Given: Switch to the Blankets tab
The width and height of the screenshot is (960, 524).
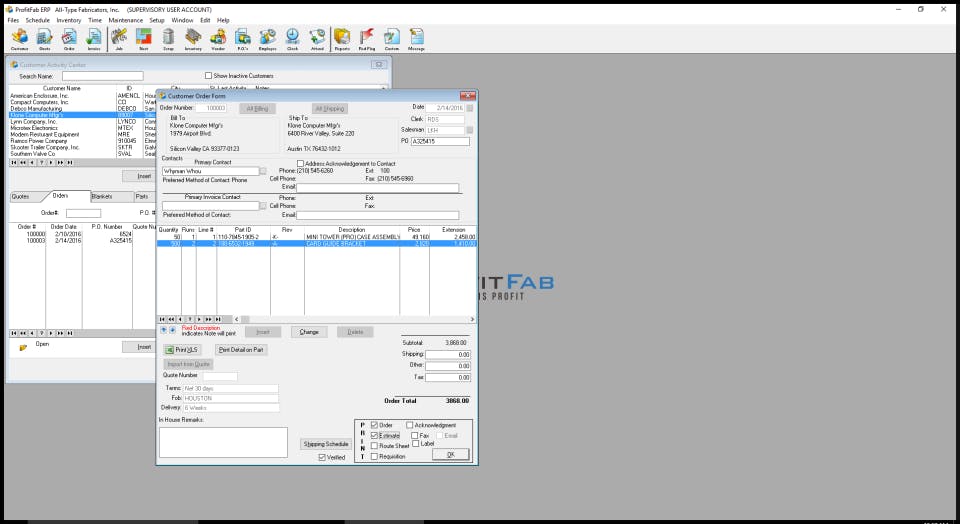Looking at the screenshot, I should click(110, 196).
